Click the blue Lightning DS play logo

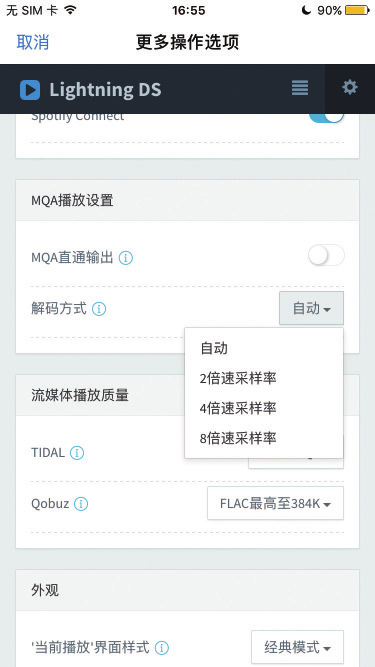pos(30,90)
